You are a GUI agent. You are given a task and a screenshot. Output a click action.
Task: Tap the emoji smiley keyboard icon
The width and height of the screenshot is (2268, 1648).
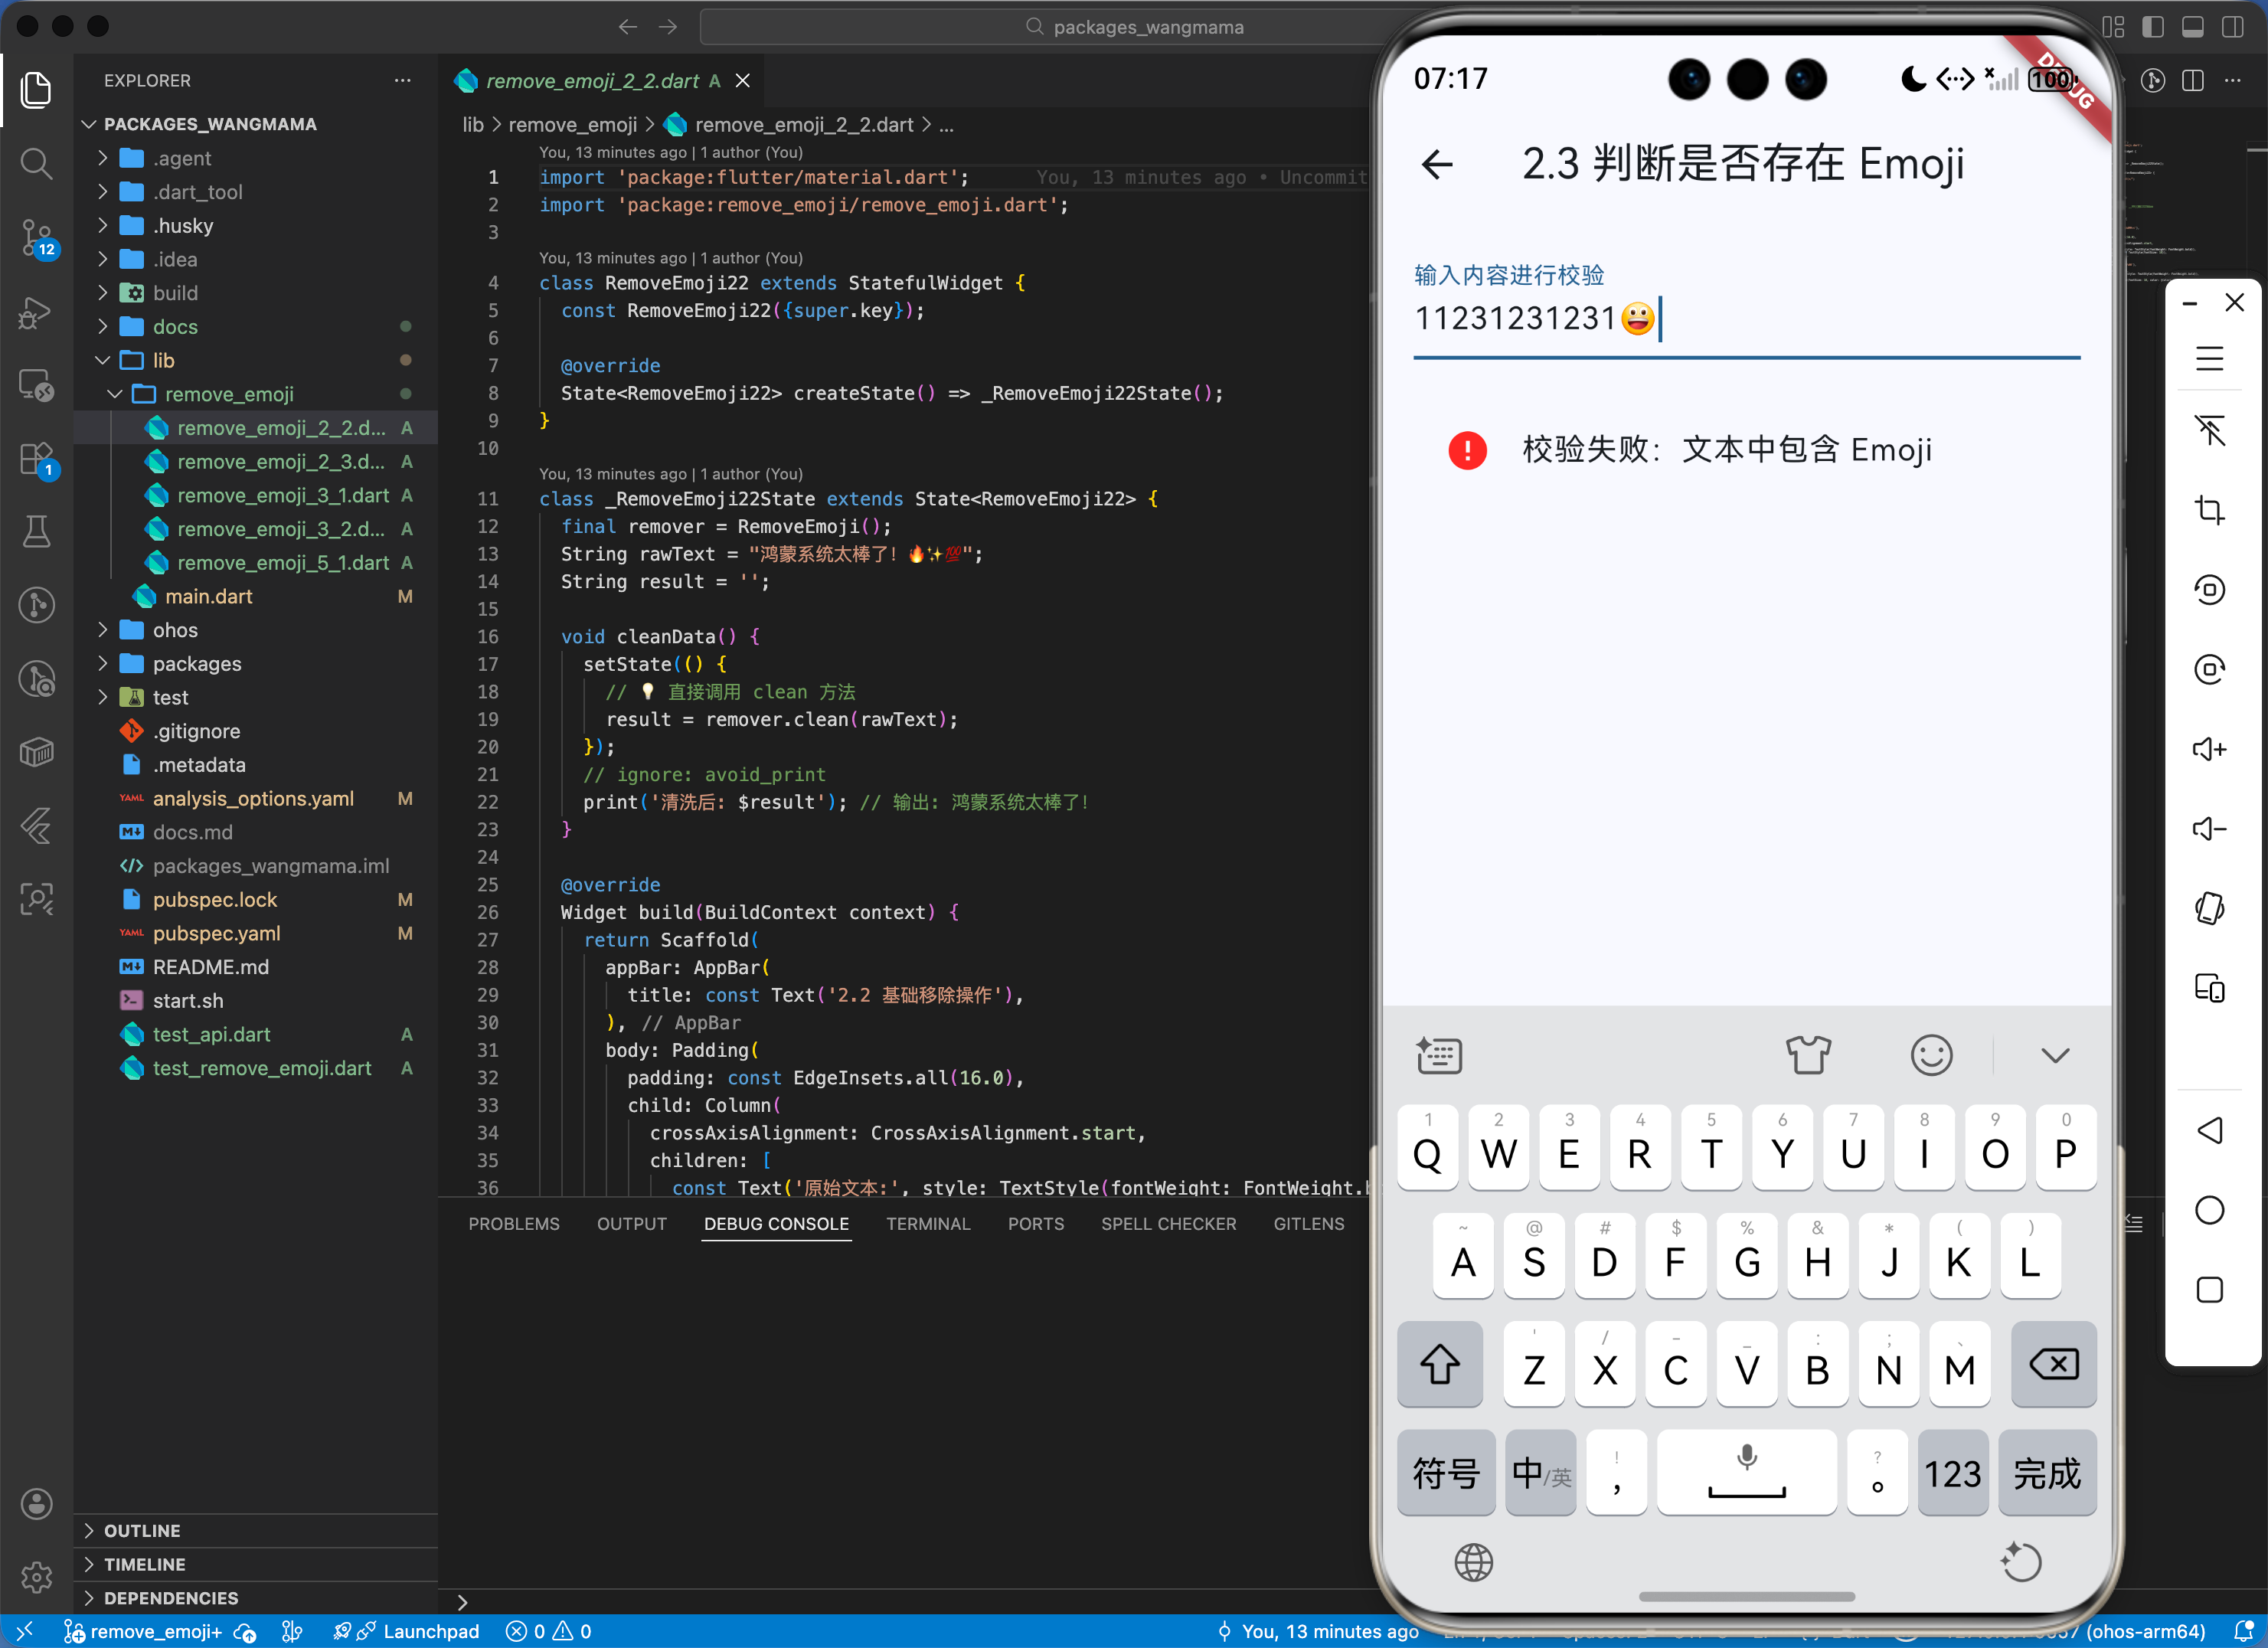[1930, 1055]
